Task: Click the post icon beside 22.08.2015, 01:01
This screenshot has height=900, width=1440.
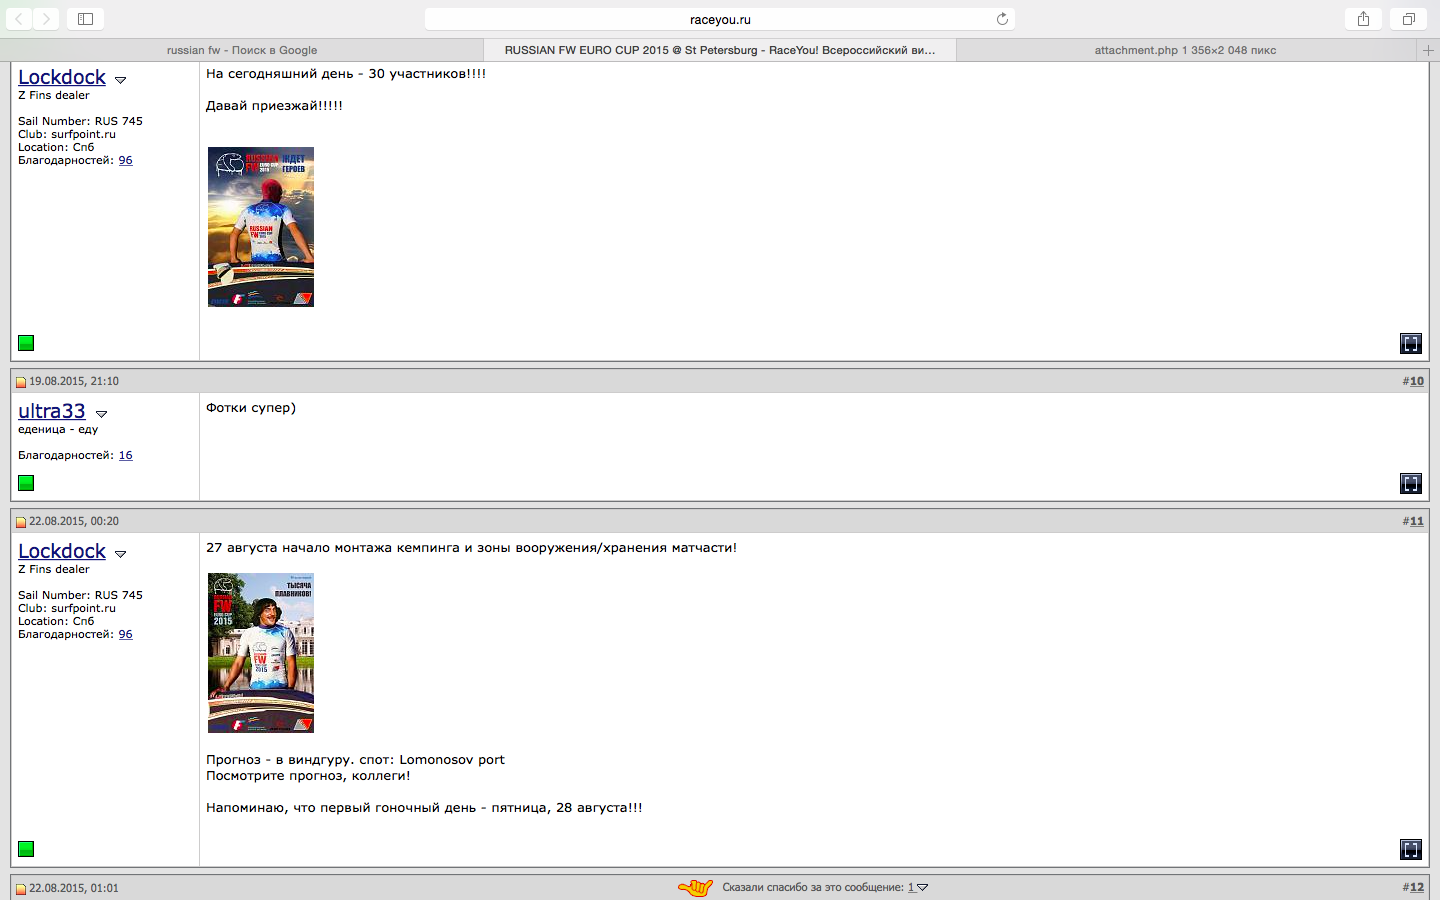Action: click(x=21, y=889)
